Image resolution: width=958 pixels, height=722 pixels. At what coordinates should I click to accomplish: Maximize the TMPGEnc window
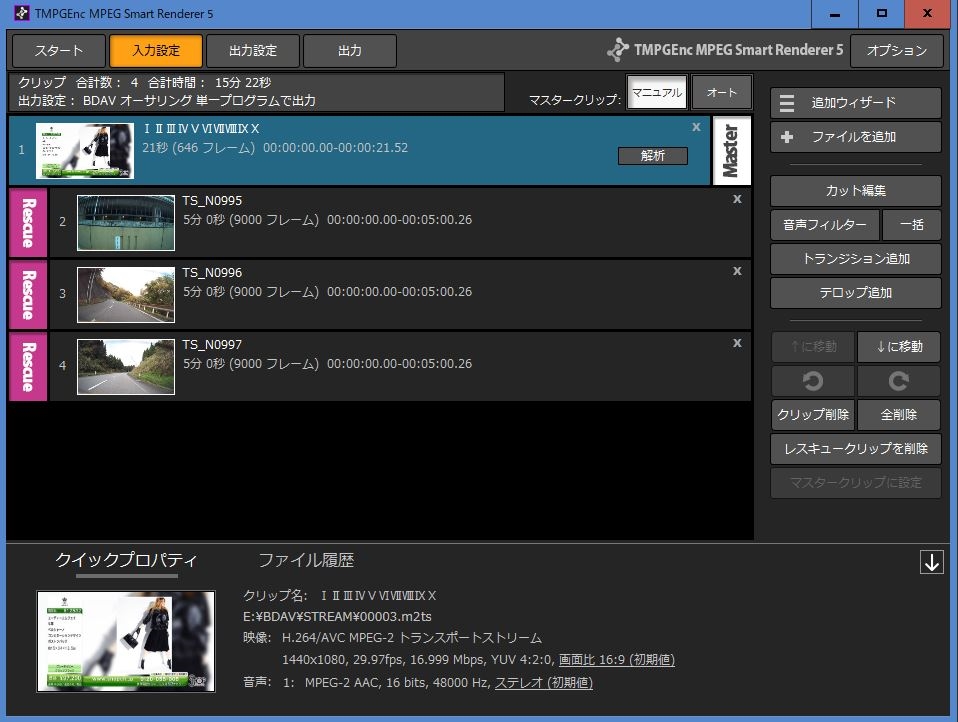[x=882, y=14]
